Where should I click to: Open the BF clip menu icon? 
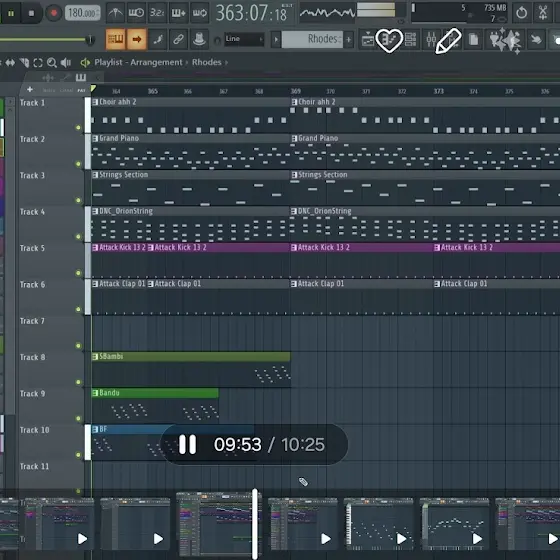pyautogui.click(x=95, y=430)
